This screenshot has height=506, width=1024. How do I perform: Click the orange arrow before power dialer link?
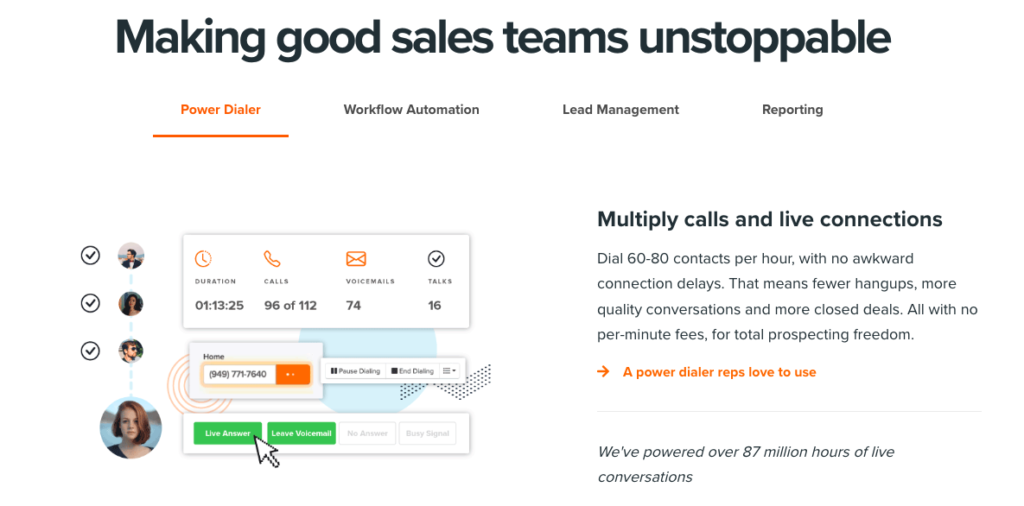click(x=604, y=372)
